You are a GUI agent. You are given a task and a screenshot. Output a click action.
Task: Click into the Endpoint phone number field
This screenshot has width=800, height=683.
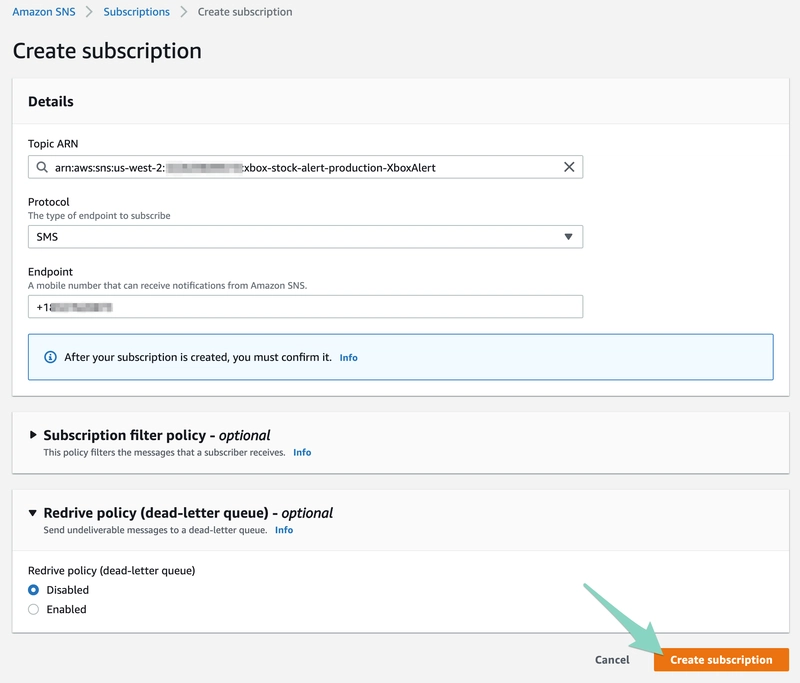[305, 307]
